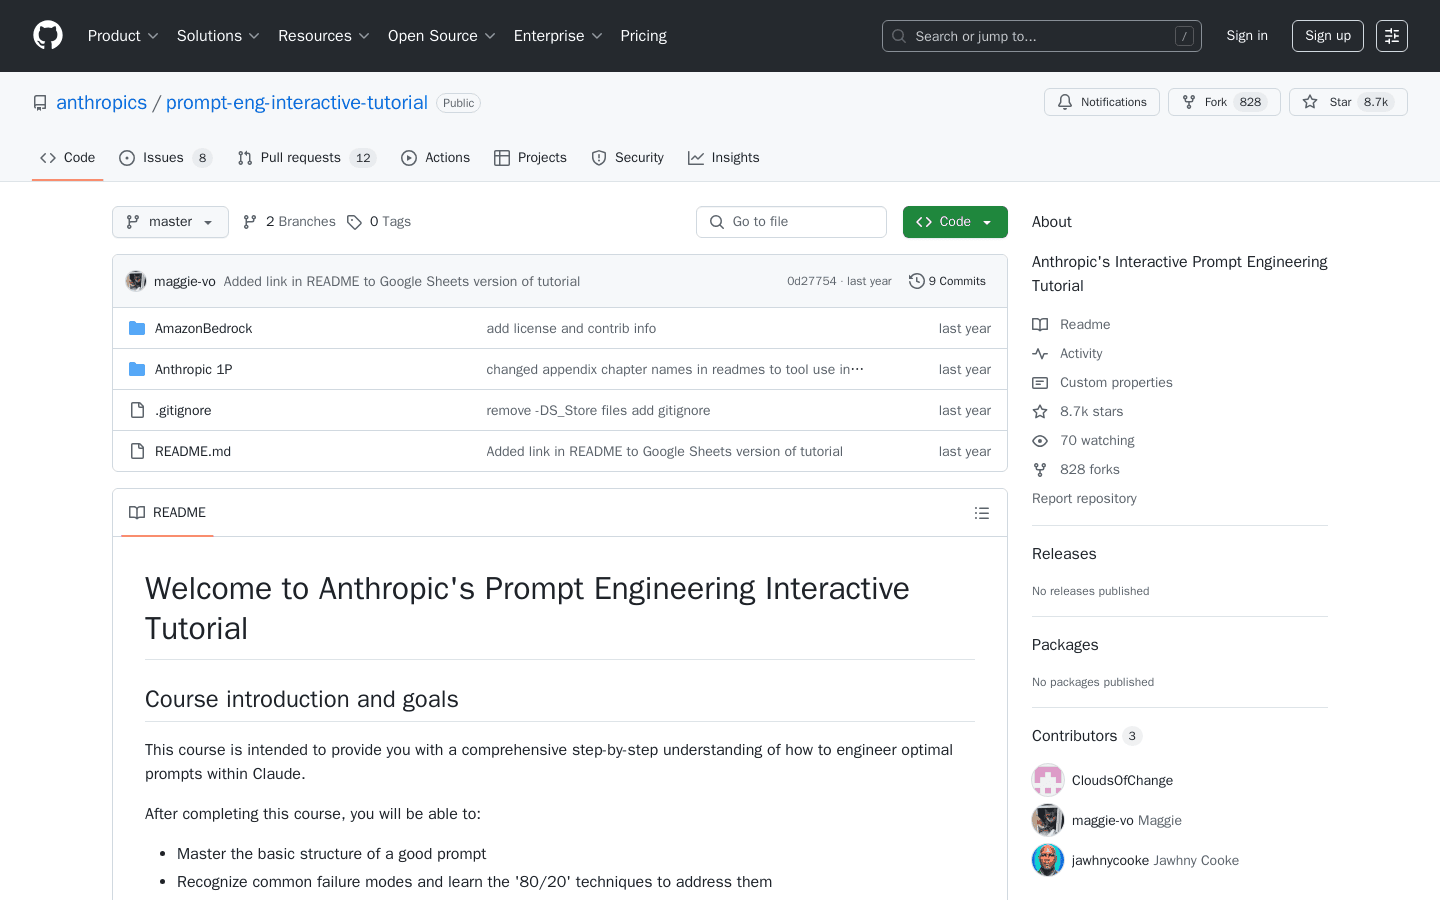Open the master branch selector
The image size is (1440, 900).
pos(170,221)
